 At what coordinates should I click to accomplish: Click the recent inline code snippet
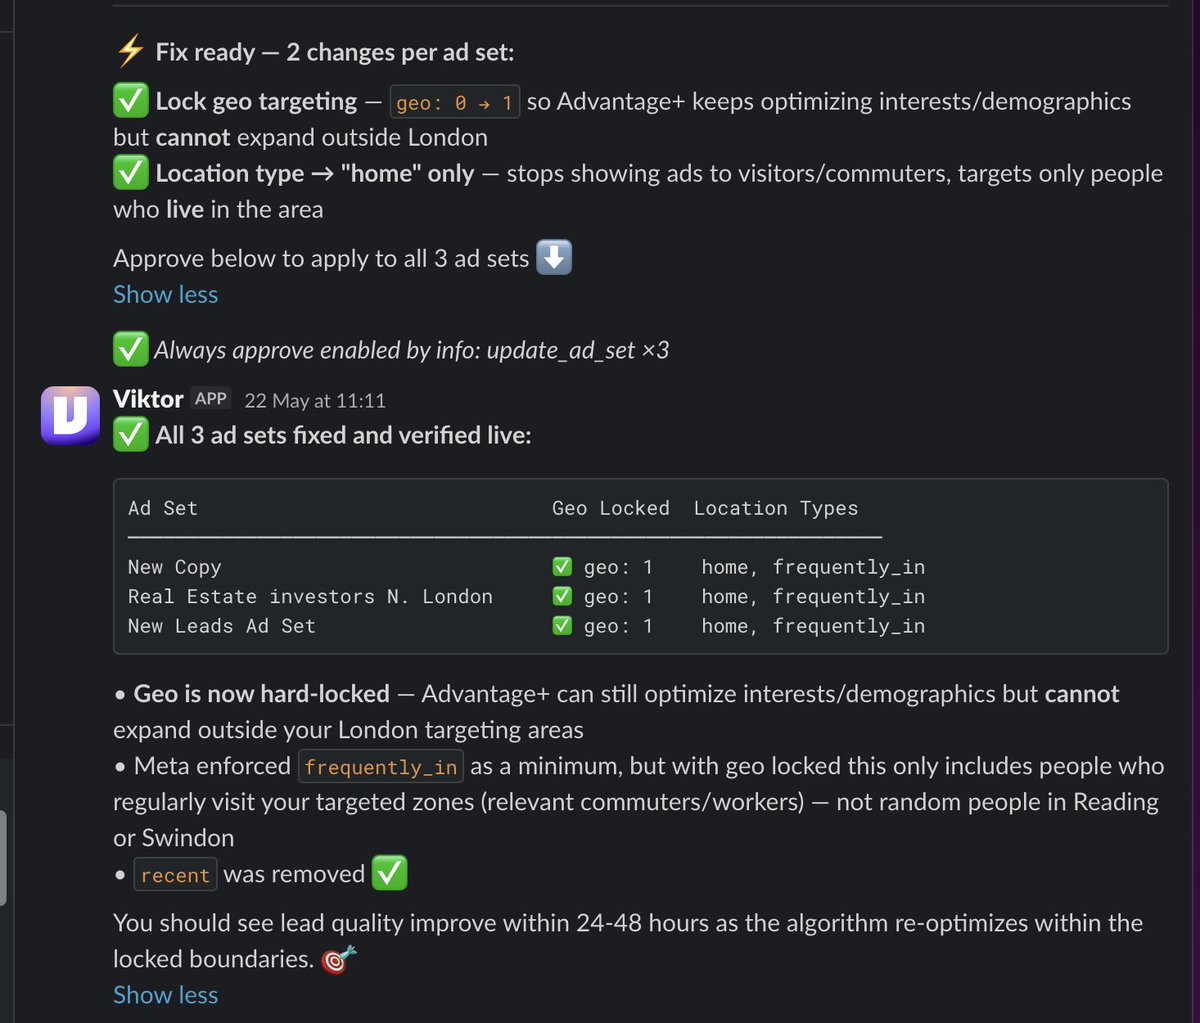click(x=175, y=876)
